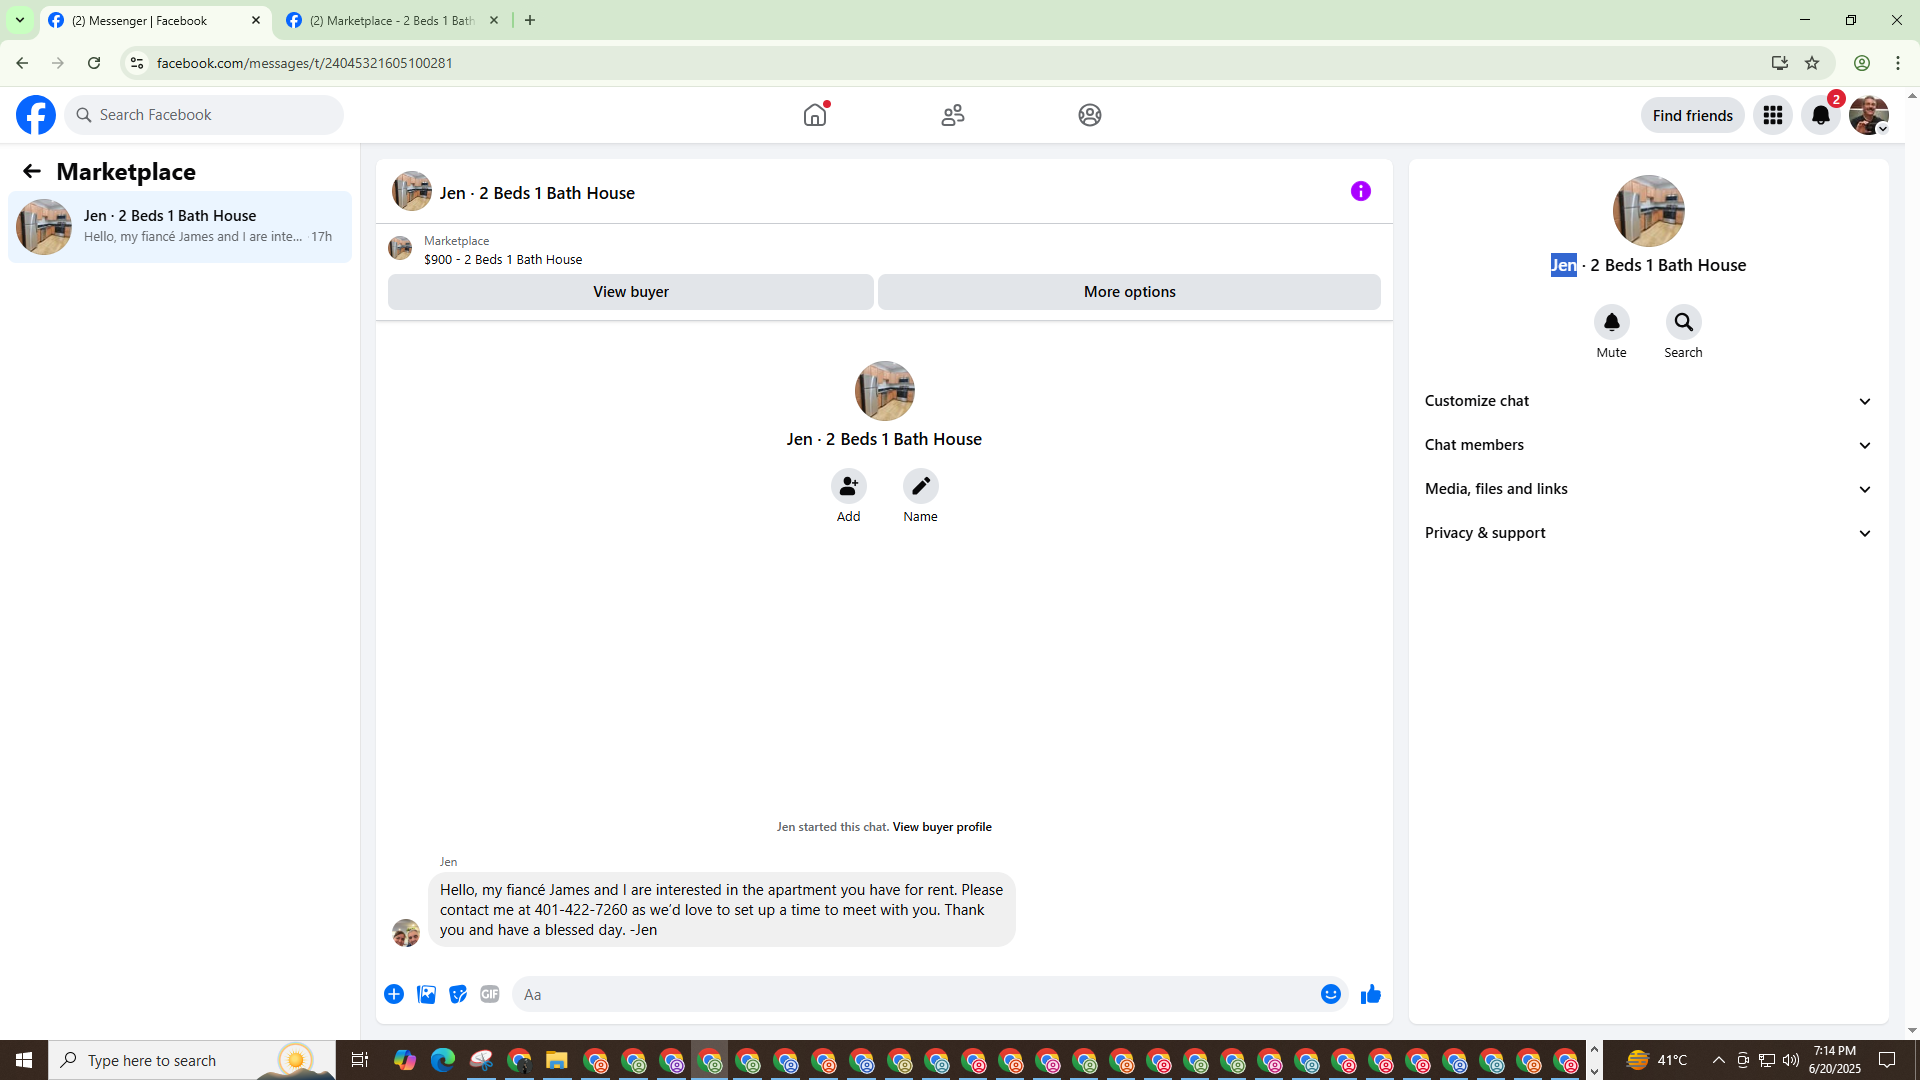The width and height of the screenshot is (1920, 1080).
Task: Click the Search in conversation icon
Action: click(x=1683, y=322)
